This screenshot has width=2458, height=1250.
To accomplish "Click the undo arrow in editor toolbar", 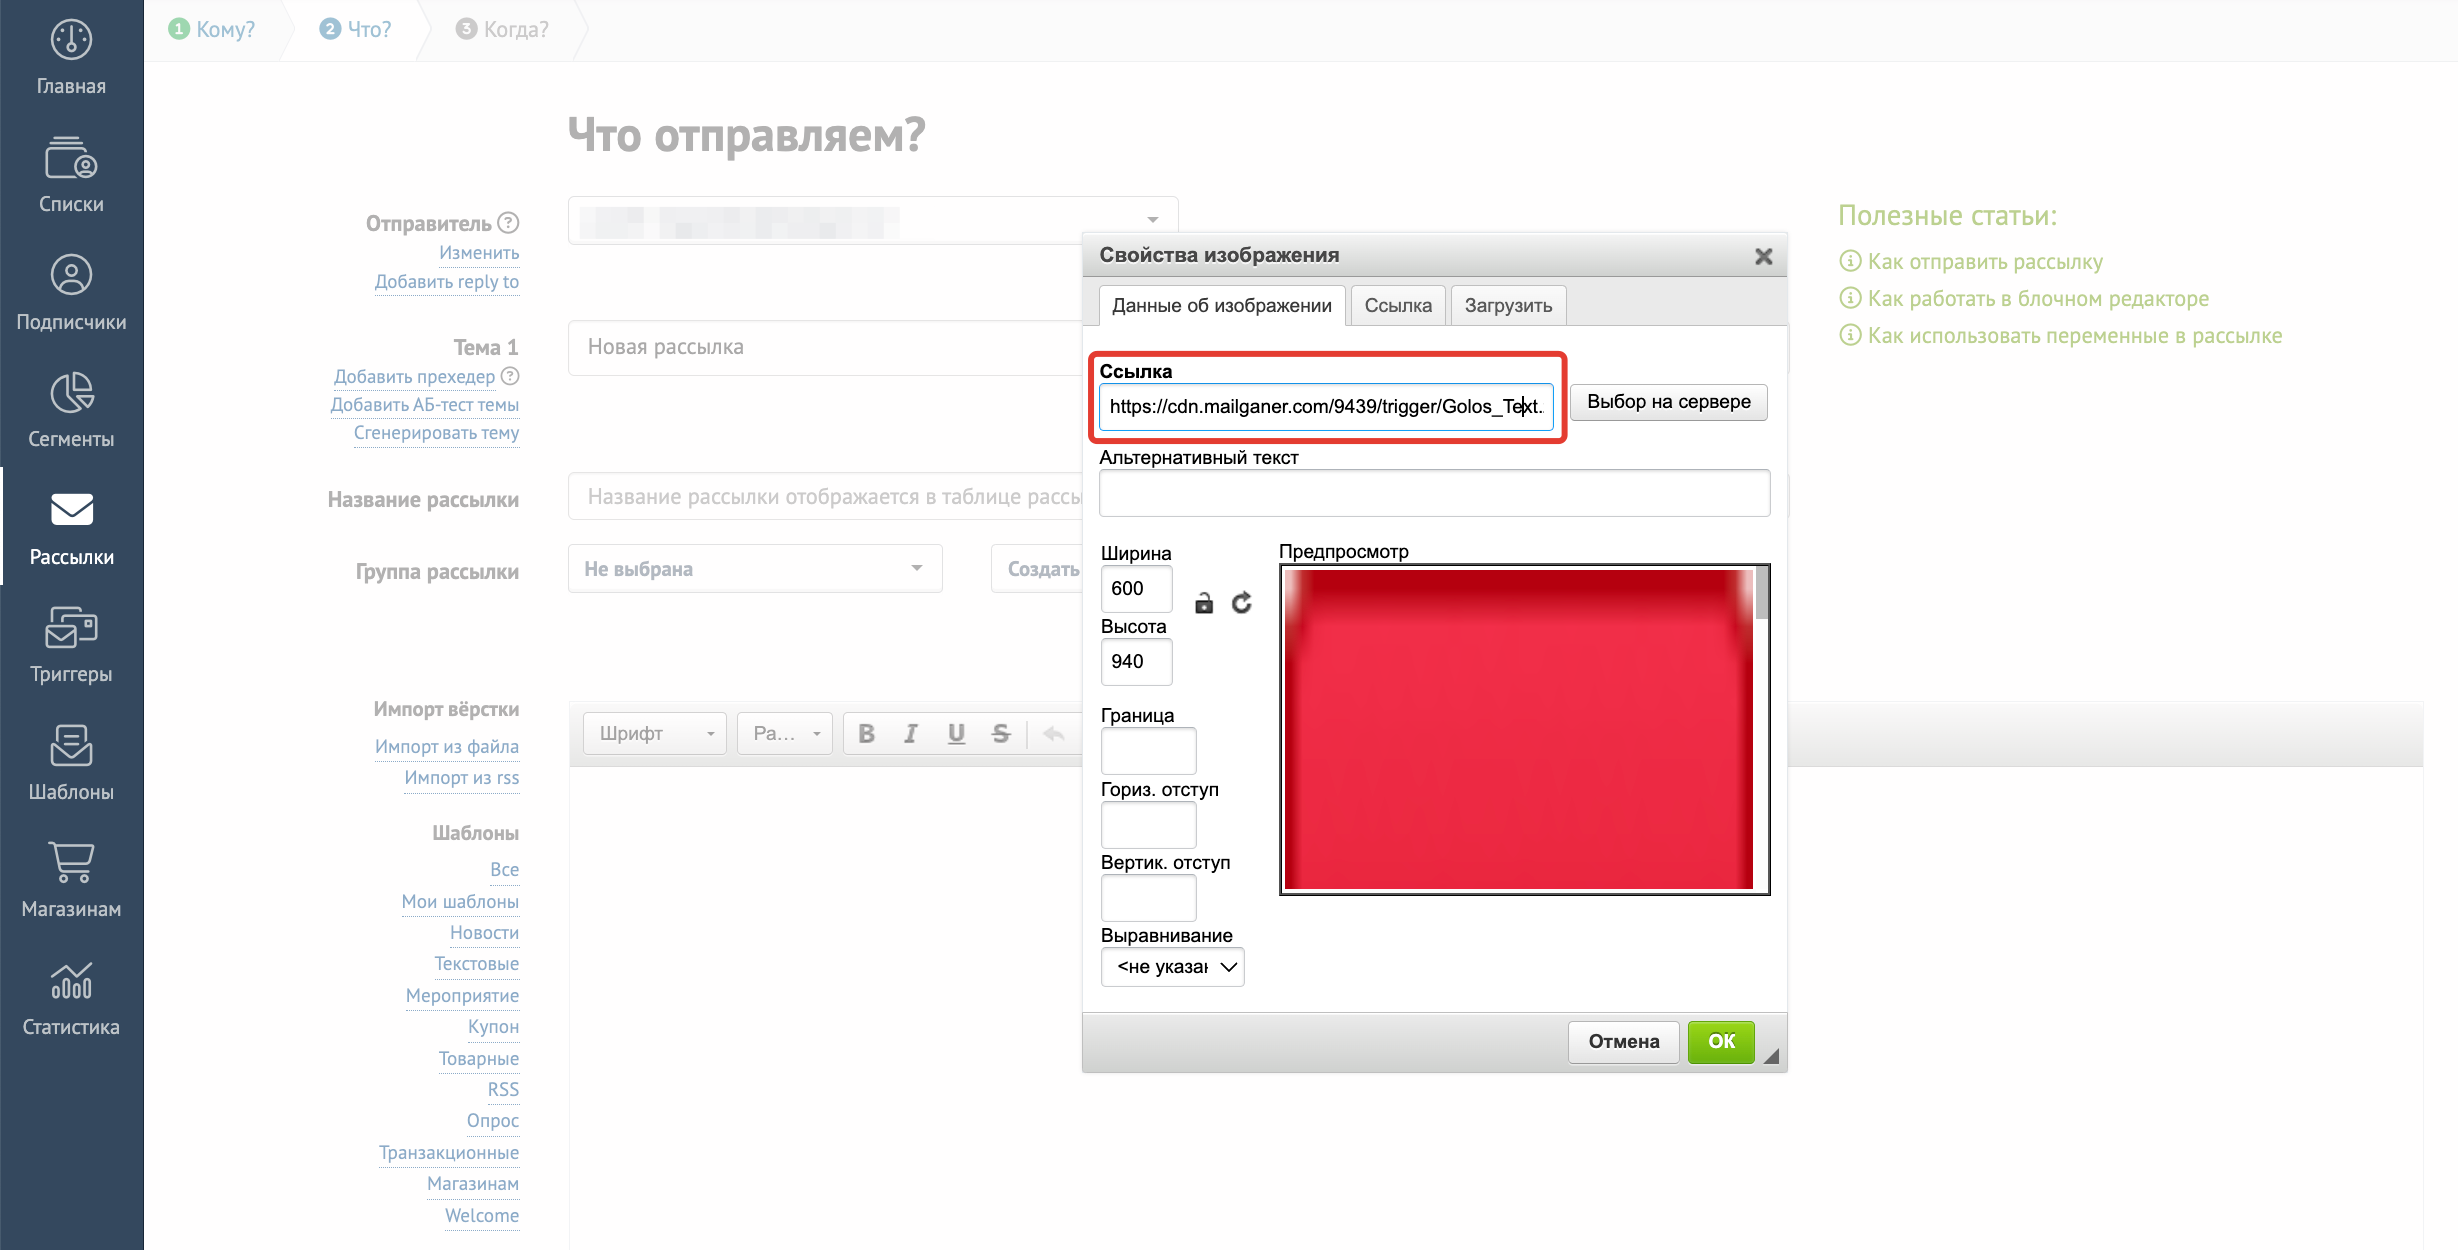I will point(1053,734).
